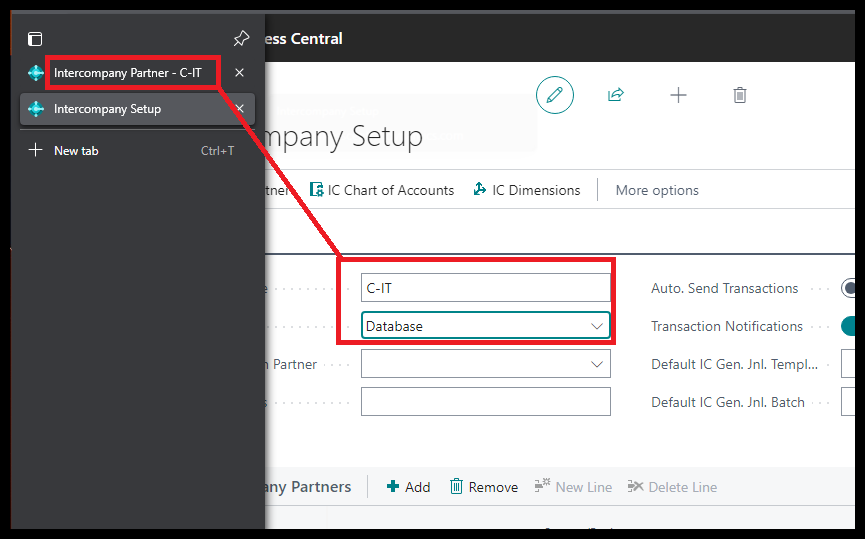
Task: Add an intercompany partner
Action: click(x=409, y=487)
